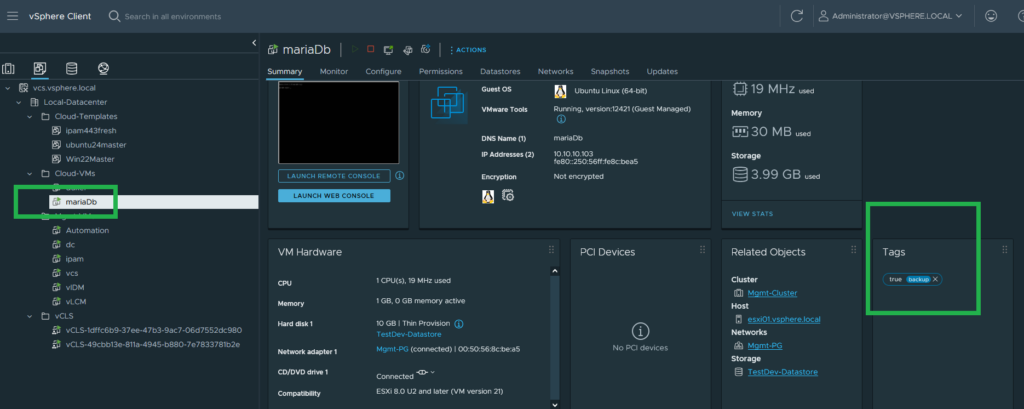
Task: Click the No PCI devices info icon
Action: tap(640, 331)
